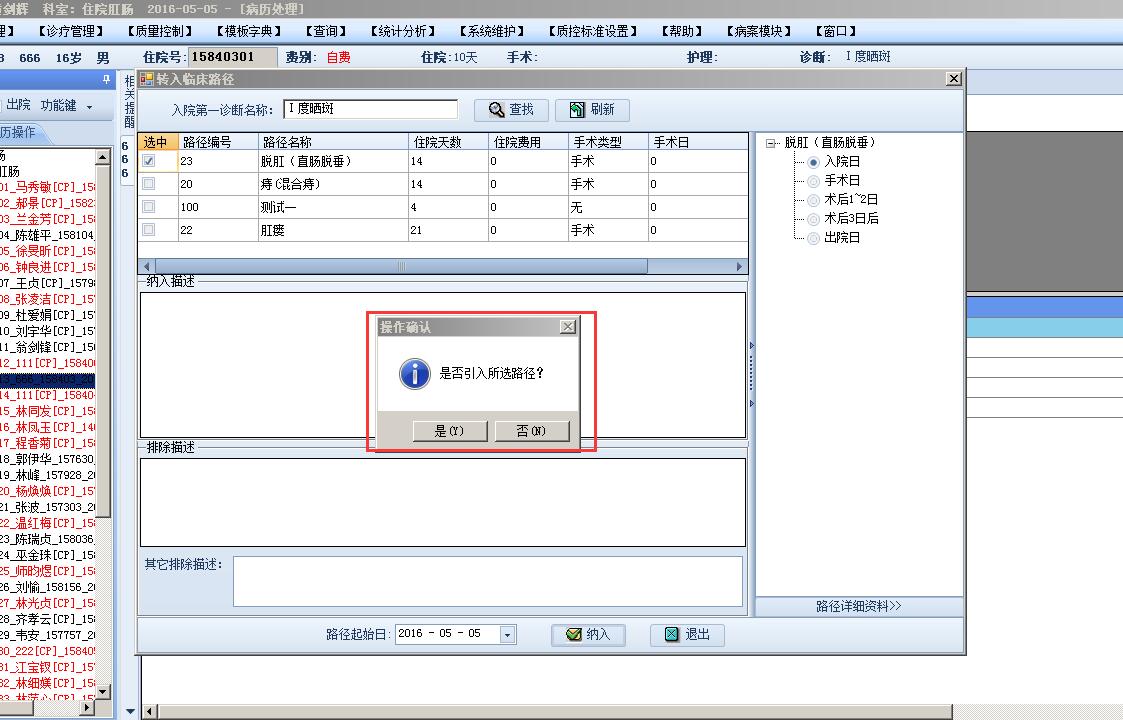This screenshot has height=720, width=1123.
Task: Open the 模板字典 menu
Action: [x=249, y=32]
